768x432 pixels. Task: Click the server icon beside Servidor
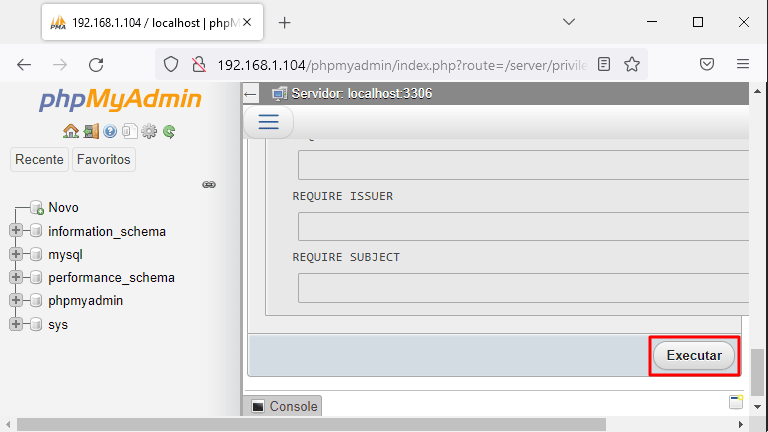[280, 94]
